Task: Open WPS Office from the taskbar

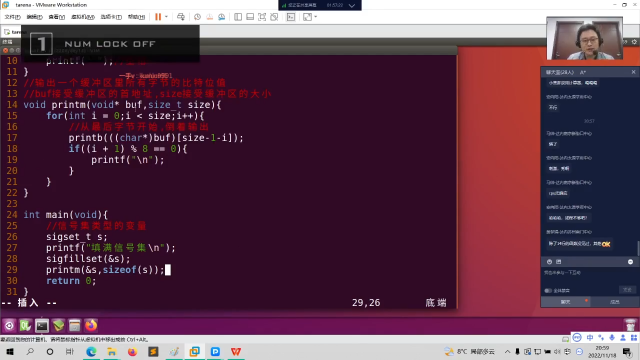Action: coord(236,351)
